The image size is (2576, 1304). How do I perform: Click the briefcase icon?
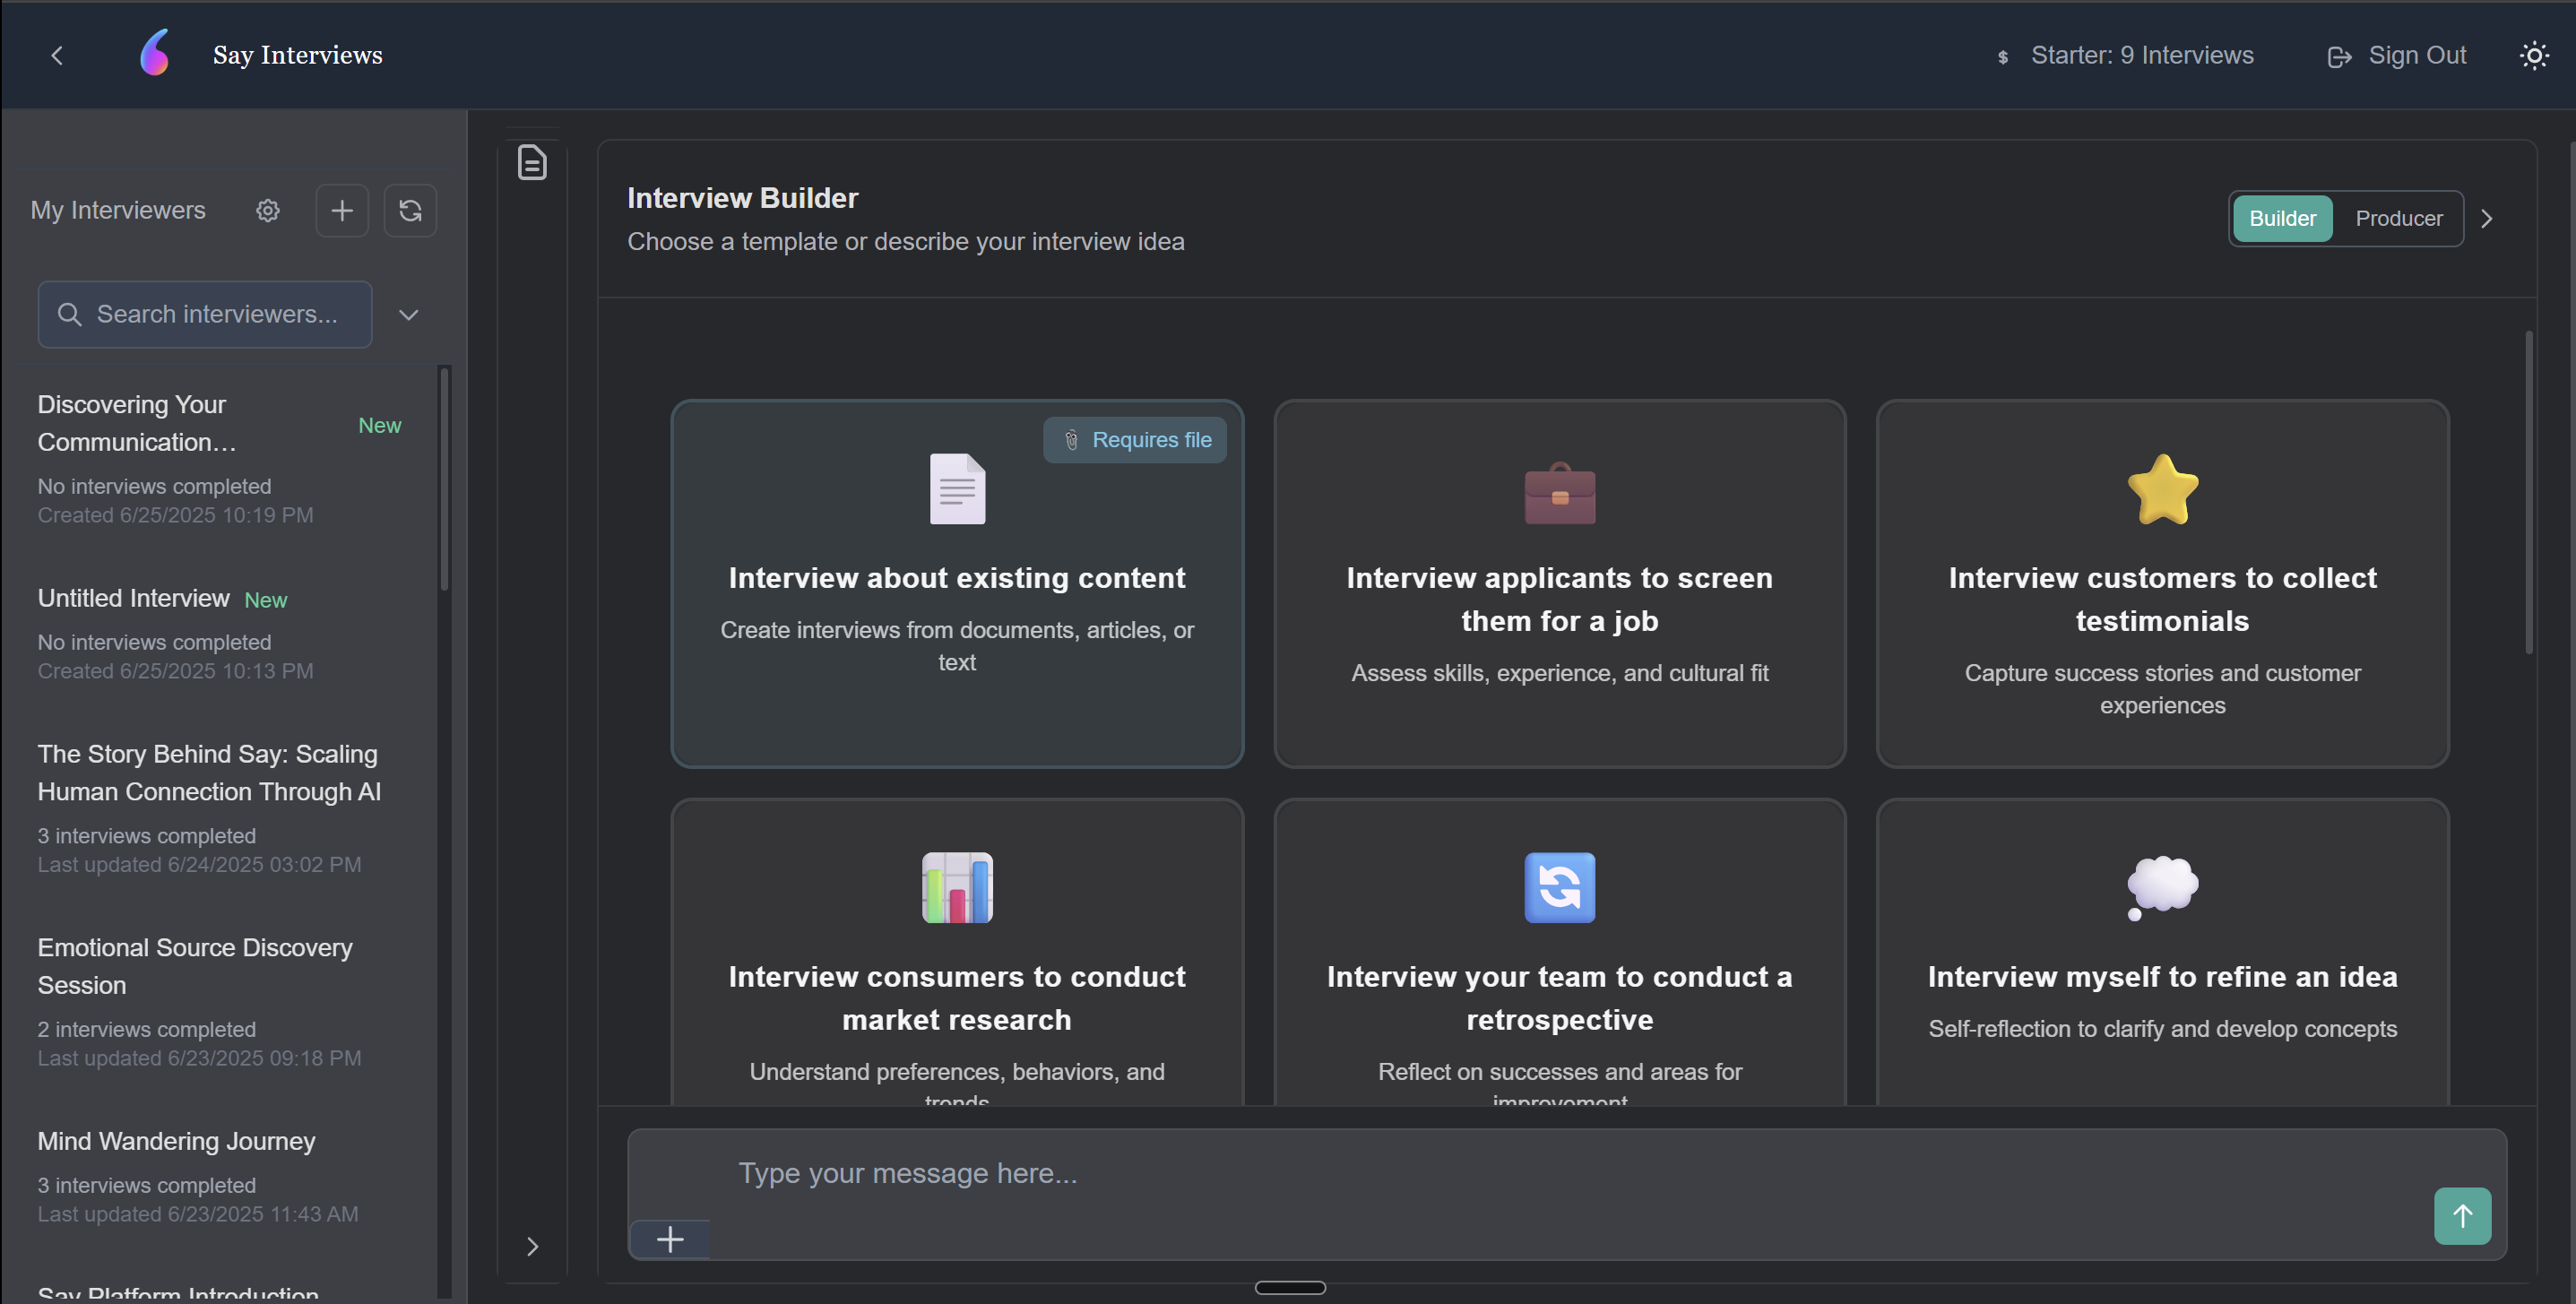coord(1559,492)
